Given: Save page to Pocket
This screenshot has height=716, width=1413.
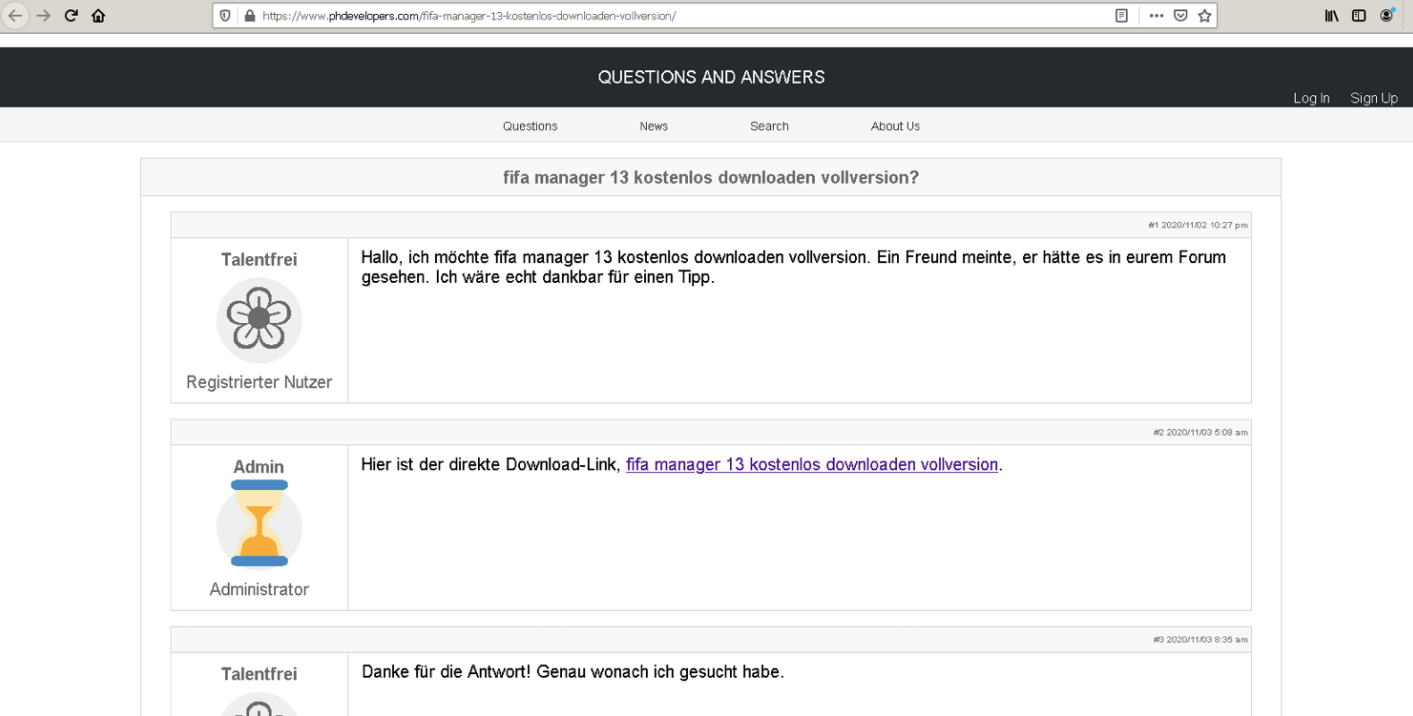Looking at the screenshot, I should pos(1181,16).
